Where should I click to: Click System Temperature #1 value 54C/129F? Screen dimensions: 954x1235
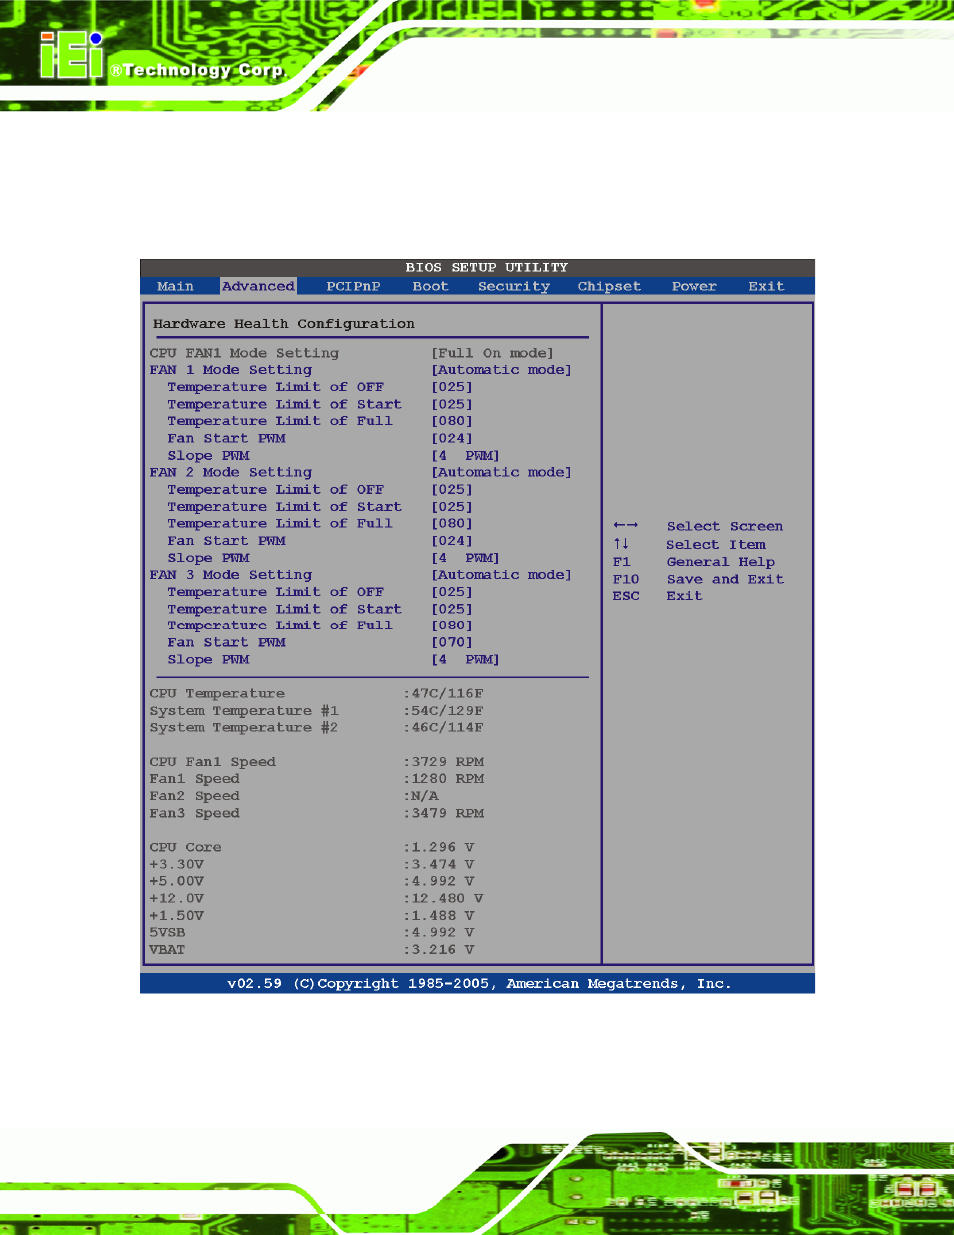444,711
